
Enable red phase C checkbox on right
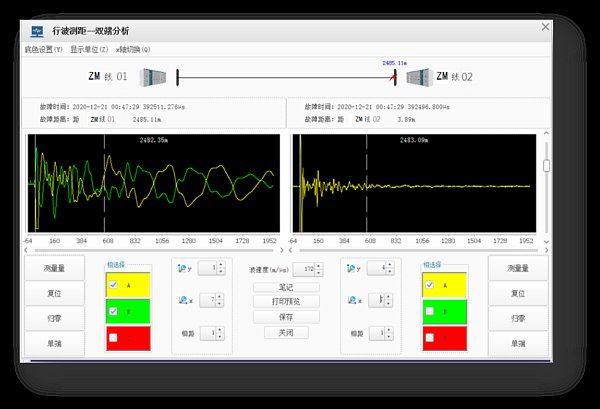tap(430, 339)
